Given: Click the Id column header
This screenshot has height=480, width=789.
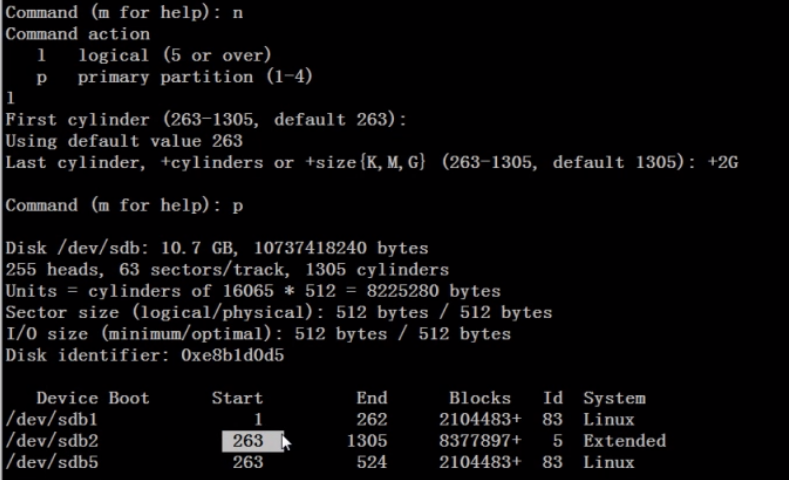Looking at the screenshot, I should [x=553, y=398].
